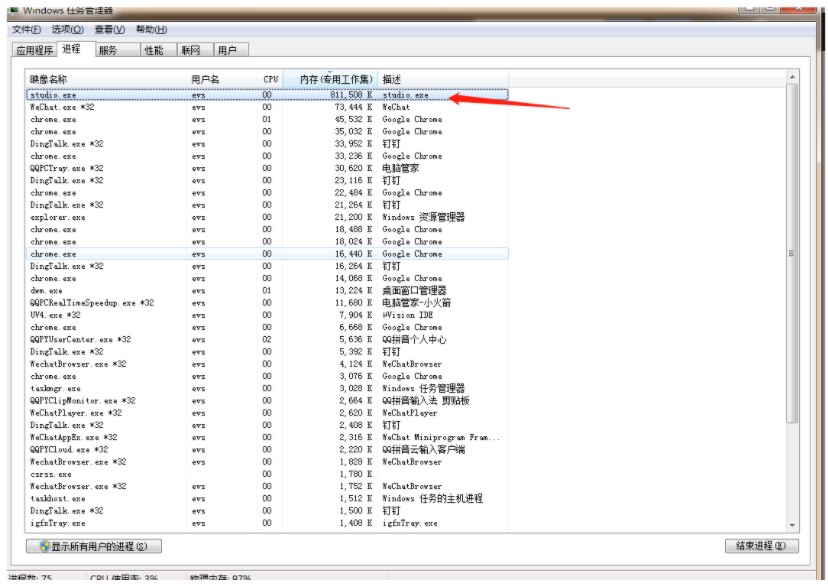Screen dimensions: 828x585
Task: Select the UV4.exe *32 process
Action: click(267, 315)
